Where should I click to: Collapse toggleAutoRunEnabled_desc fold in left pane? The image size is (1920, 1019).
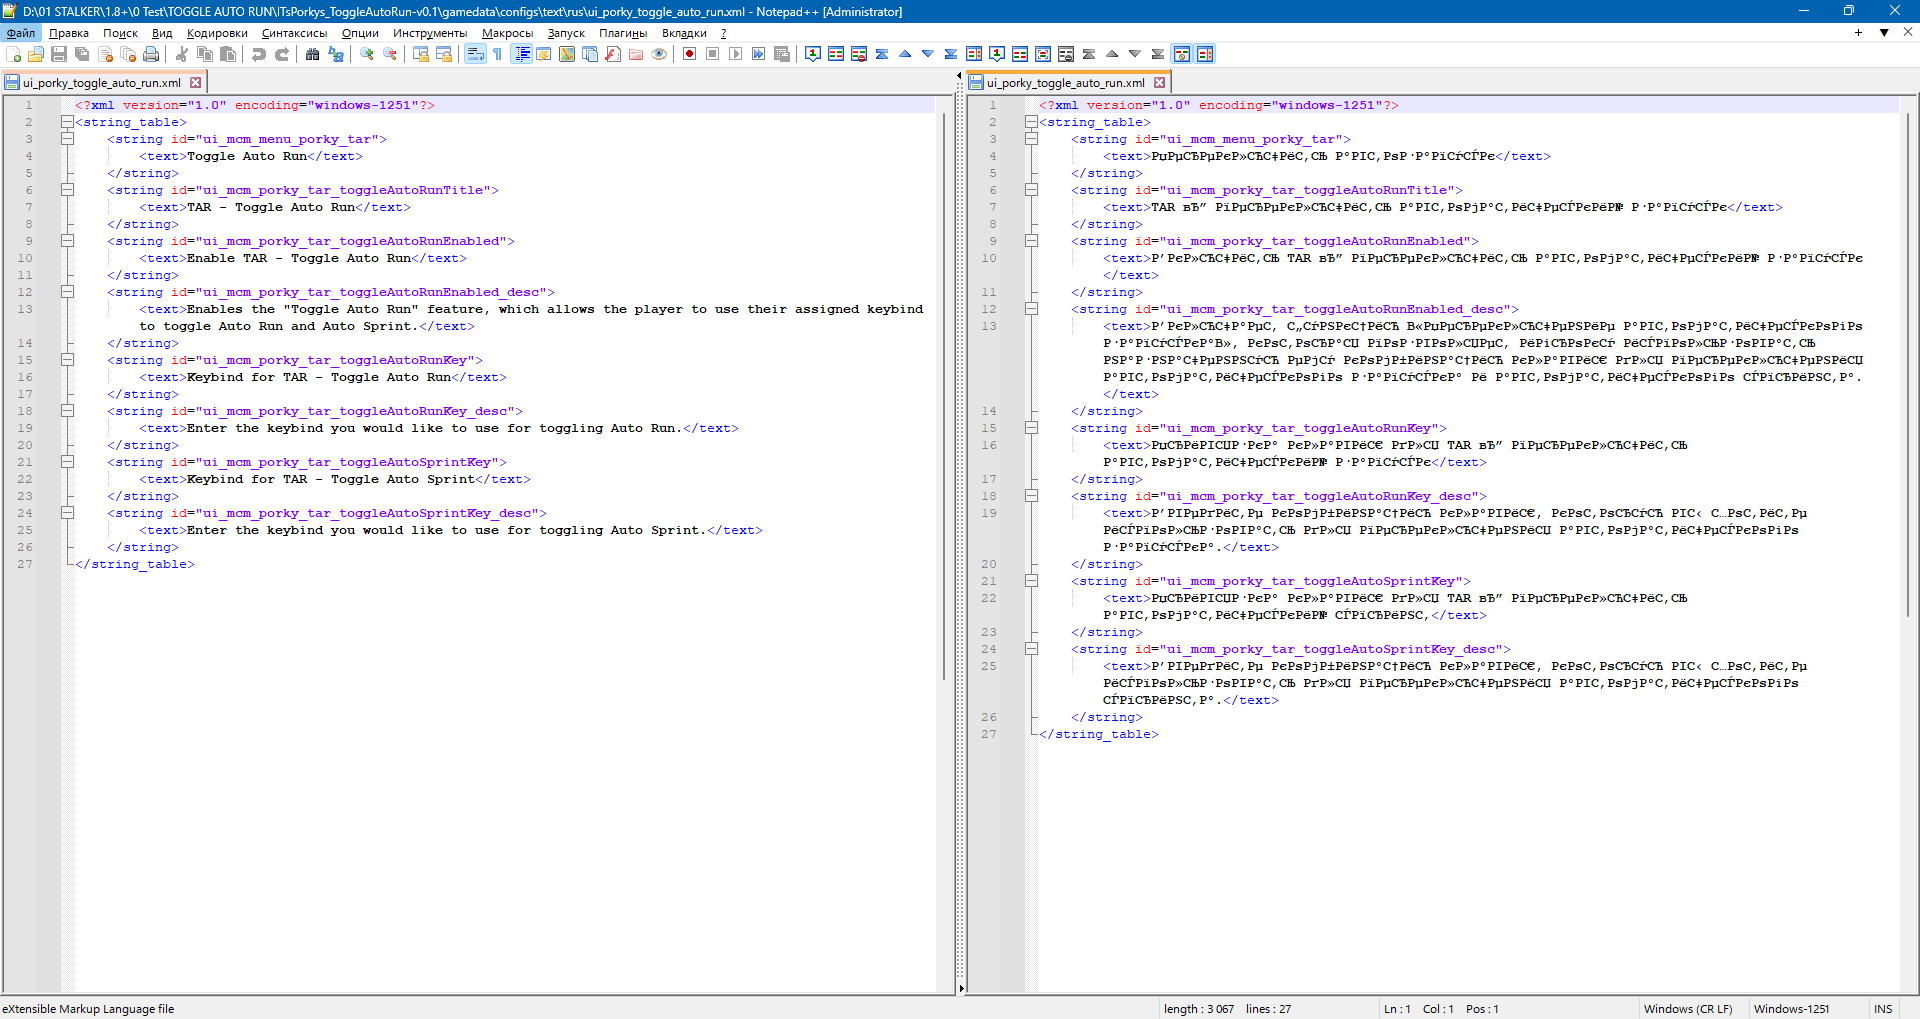pos(67,292)
